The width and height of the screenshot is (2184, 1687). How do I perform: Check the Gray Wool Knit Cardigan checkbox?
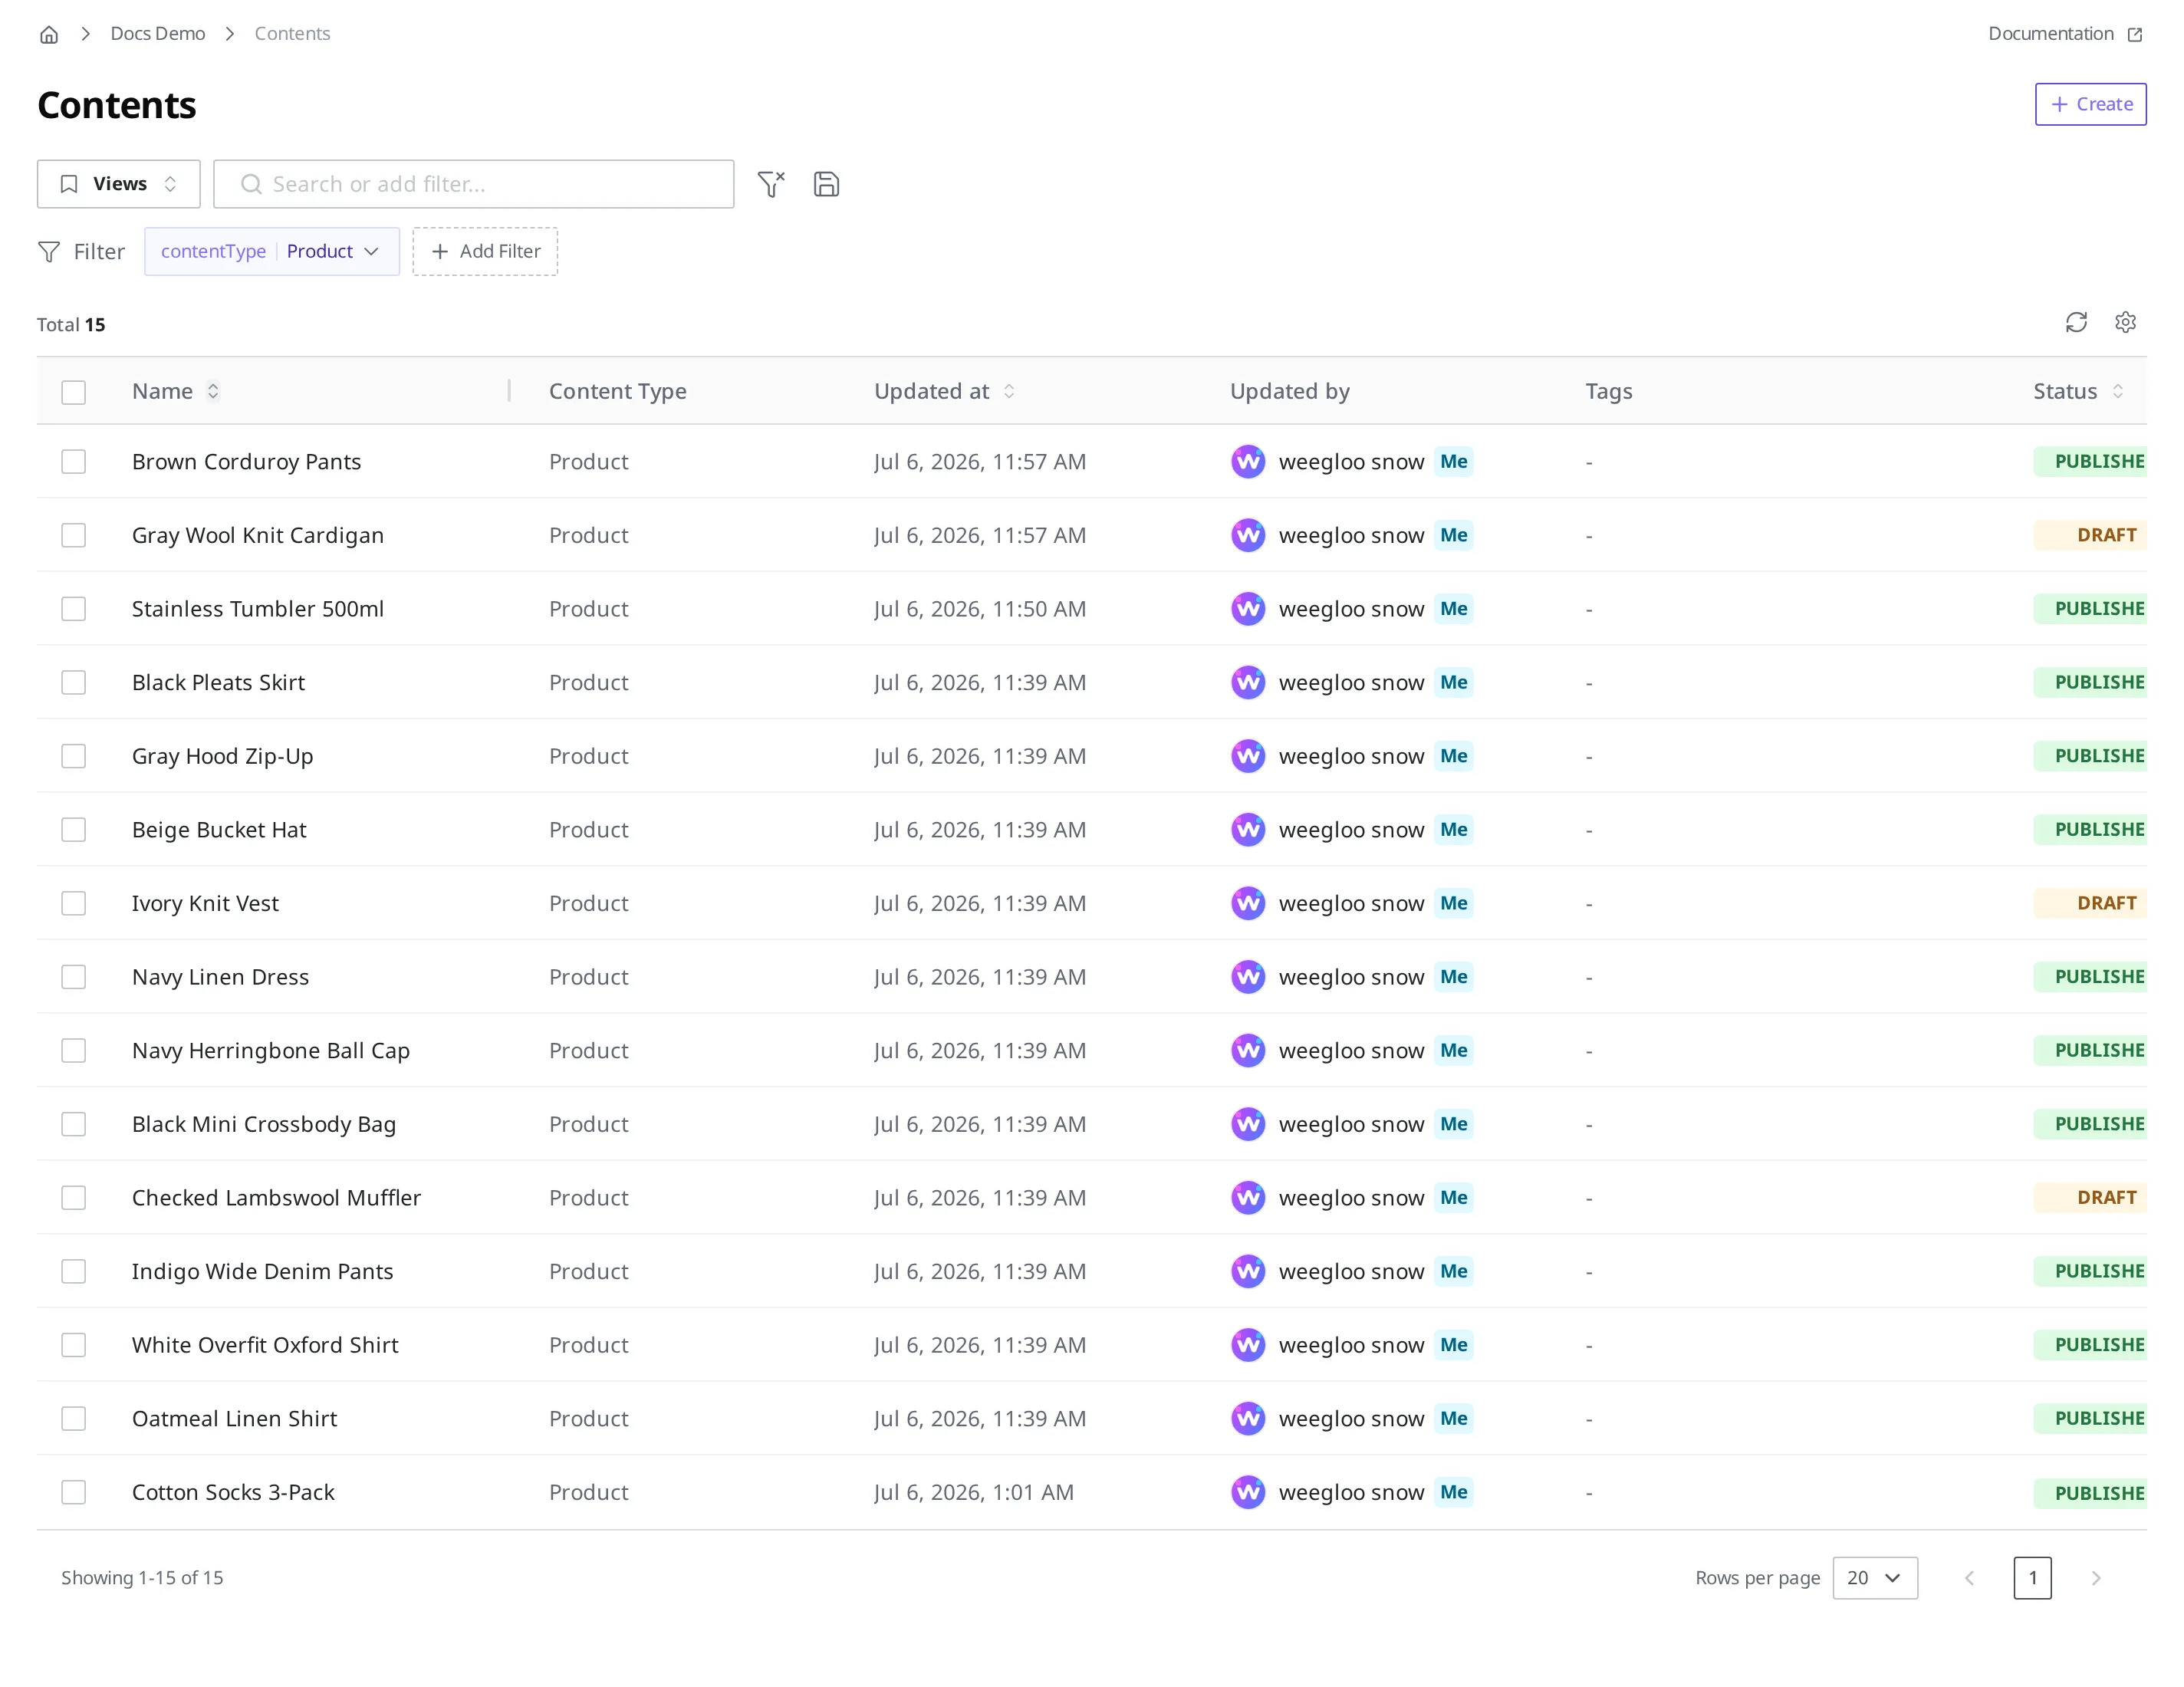[x=73, y=535]
